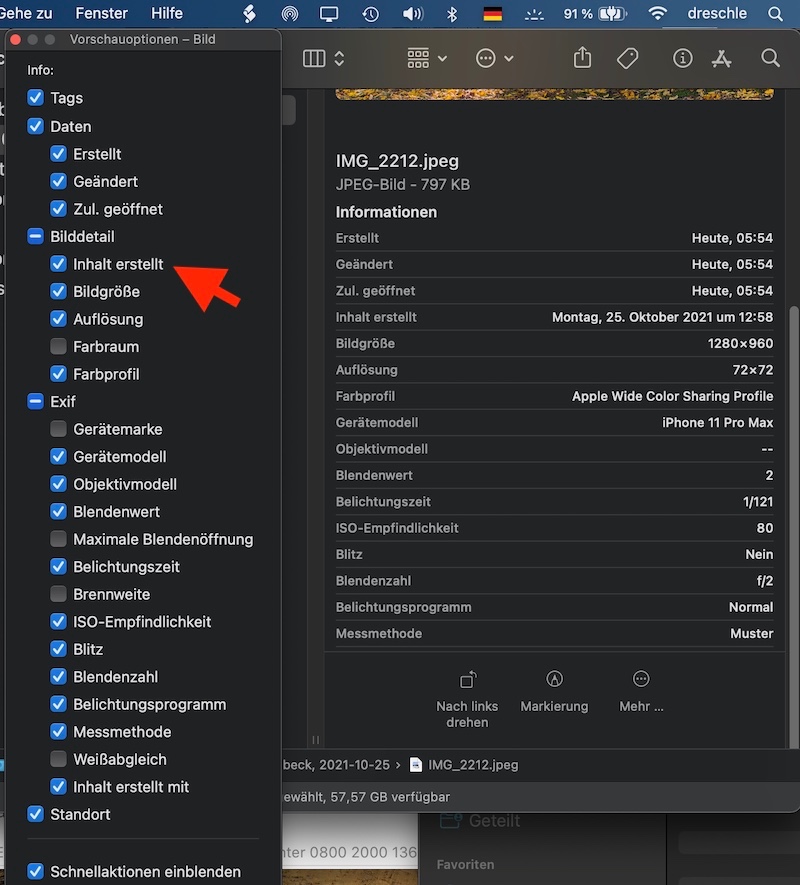Click the Share icon in Finder toolbar
Image resolution: width=800 pixels, height=885 pixels.
[x=584, y=59]
